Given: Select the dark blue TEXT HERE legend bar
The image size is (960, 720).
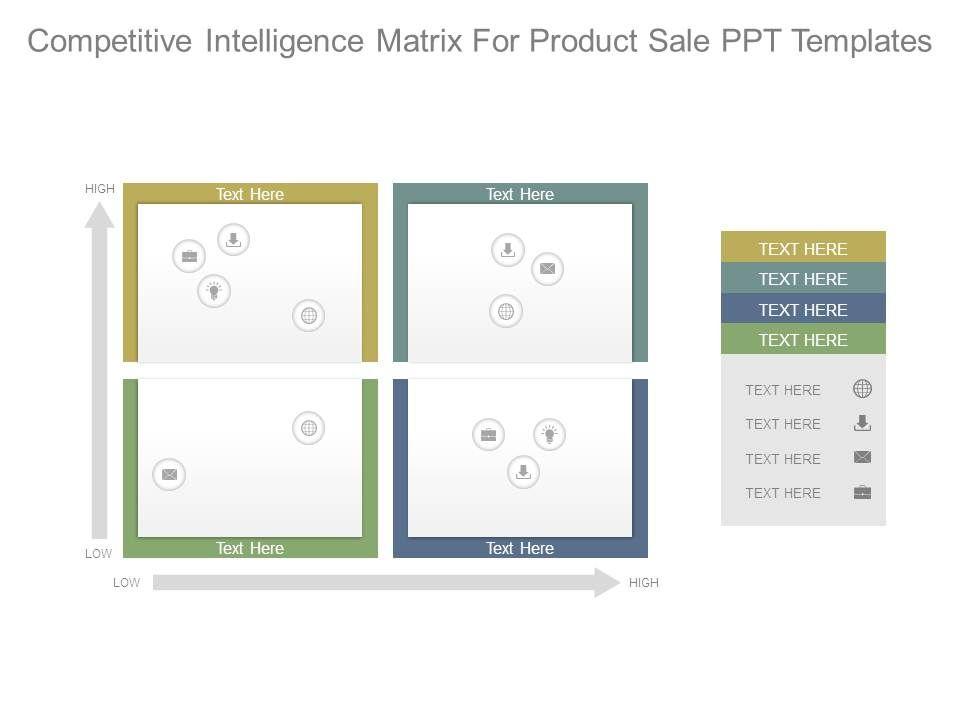Looking at the screenshot, I should tap(803, 309).
